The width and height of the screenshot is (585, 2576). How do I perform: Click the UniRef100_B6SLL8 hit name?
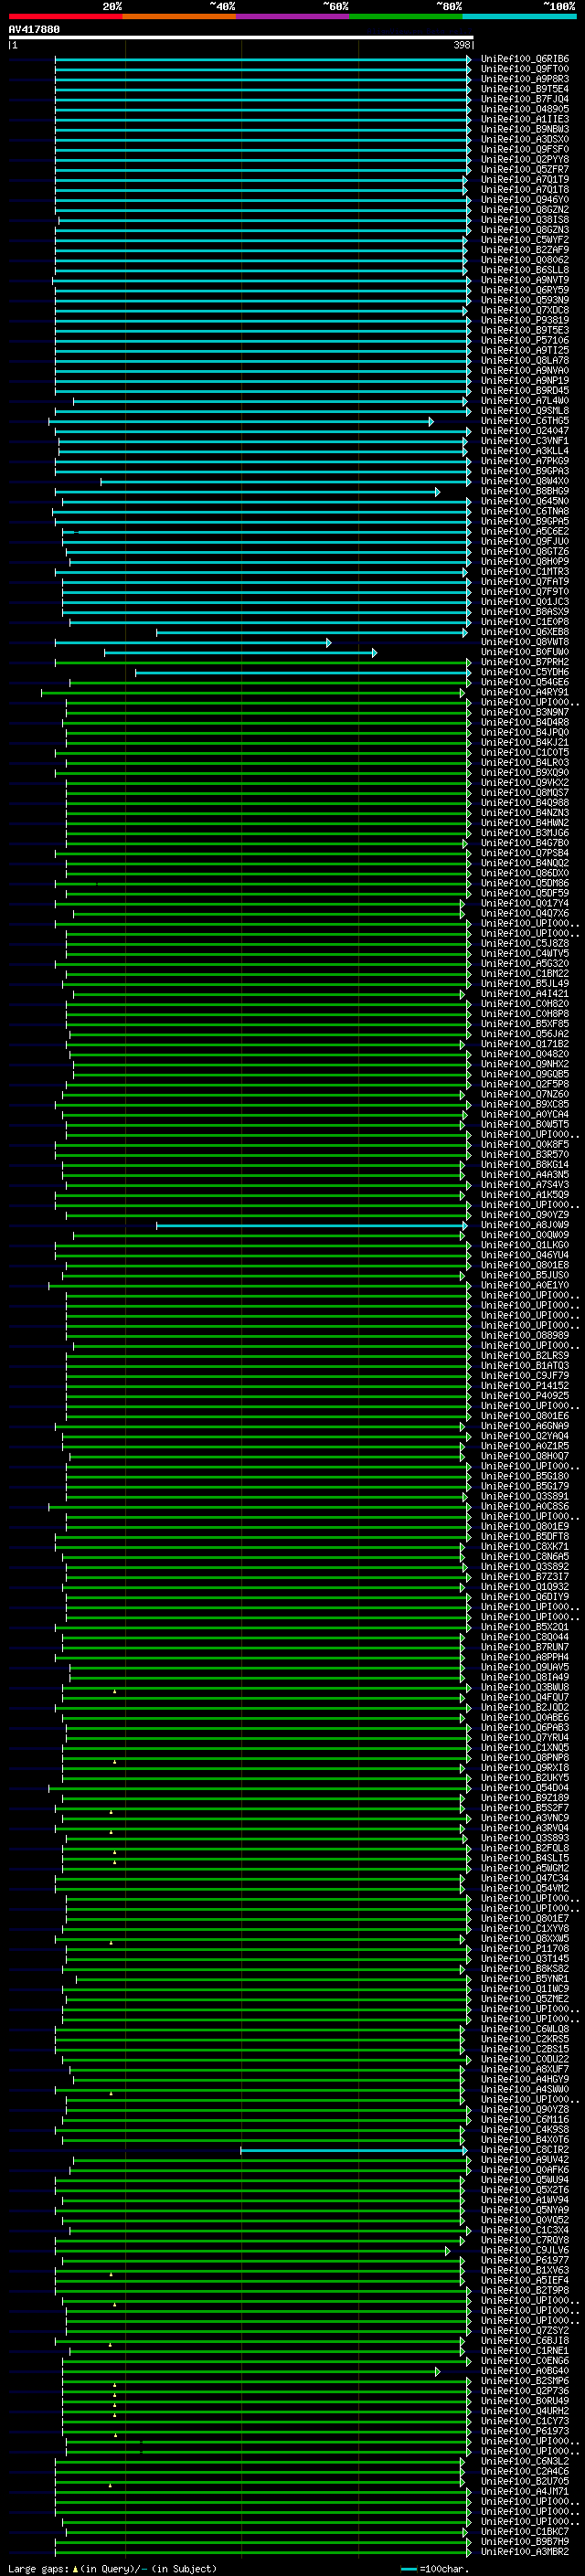(x=524, y=270)
